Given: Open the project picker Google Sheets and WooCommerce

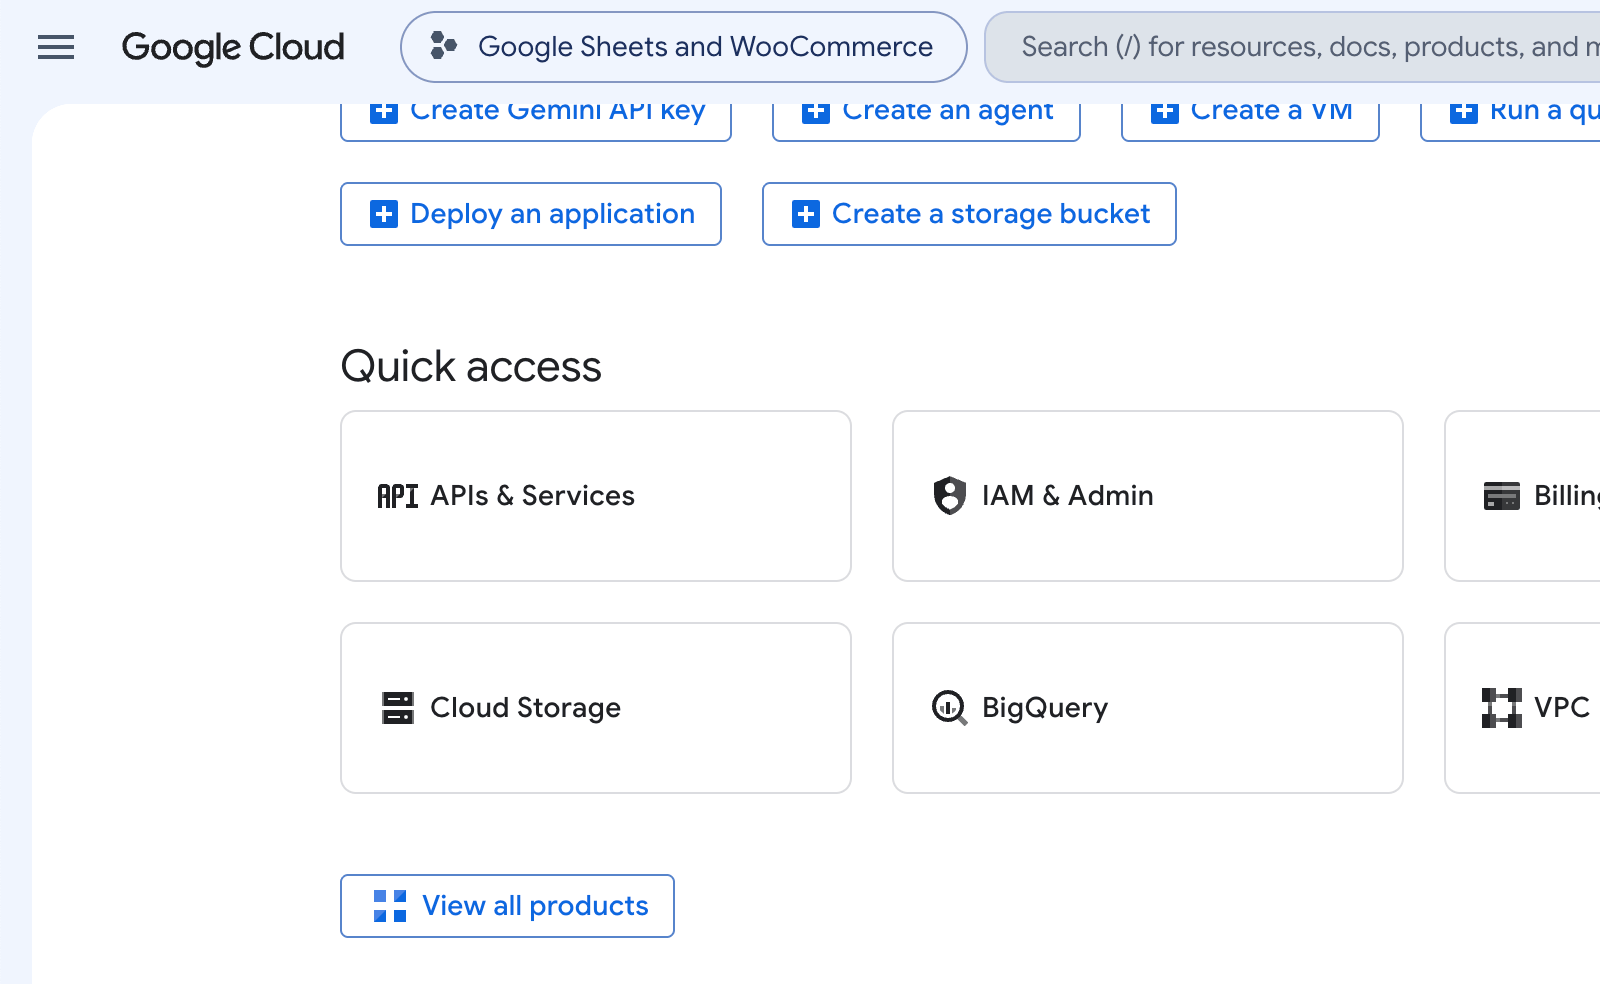Looking at the screenshot, I should point(684,47).
